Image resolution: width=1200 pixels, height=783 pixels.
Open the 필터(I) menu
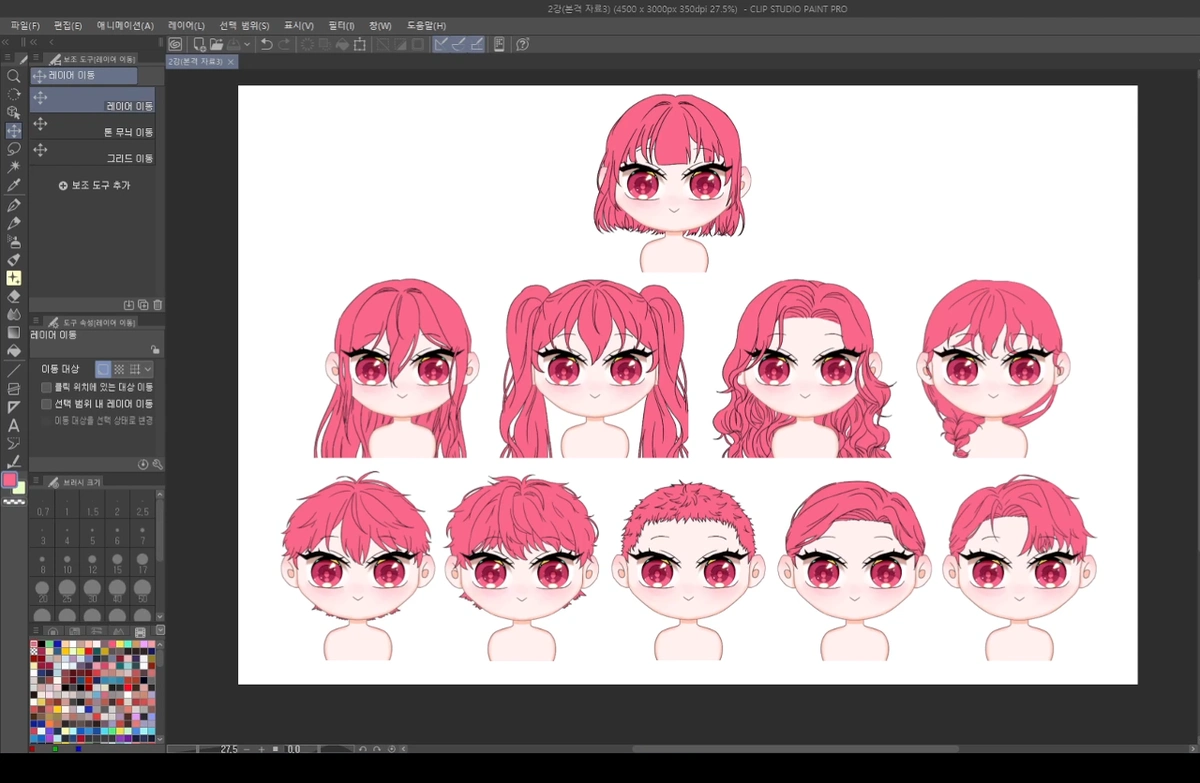coord(341,25)
